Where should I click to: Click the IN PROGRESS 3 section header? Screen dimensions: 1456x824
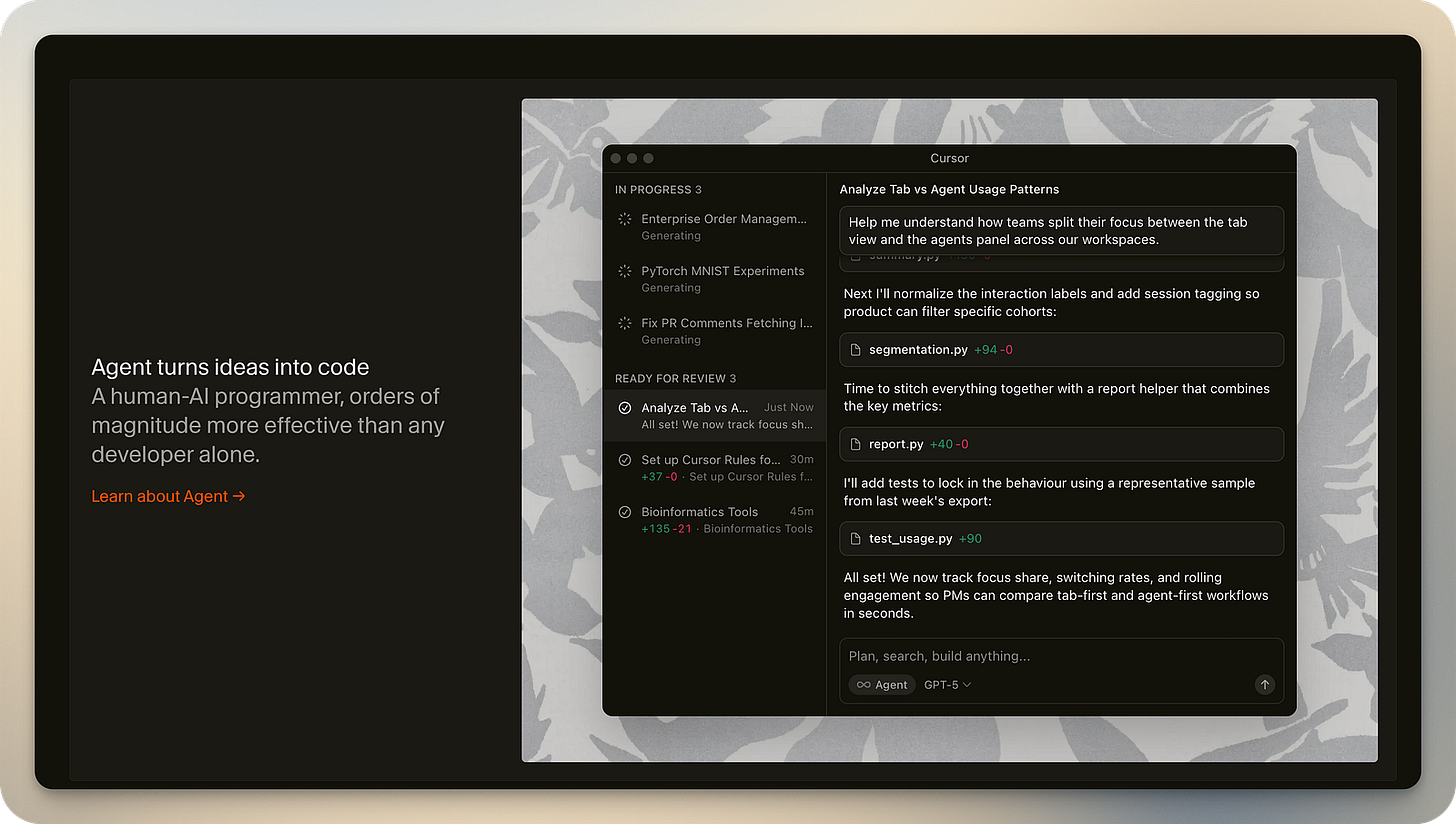click(x=658, y=190)
